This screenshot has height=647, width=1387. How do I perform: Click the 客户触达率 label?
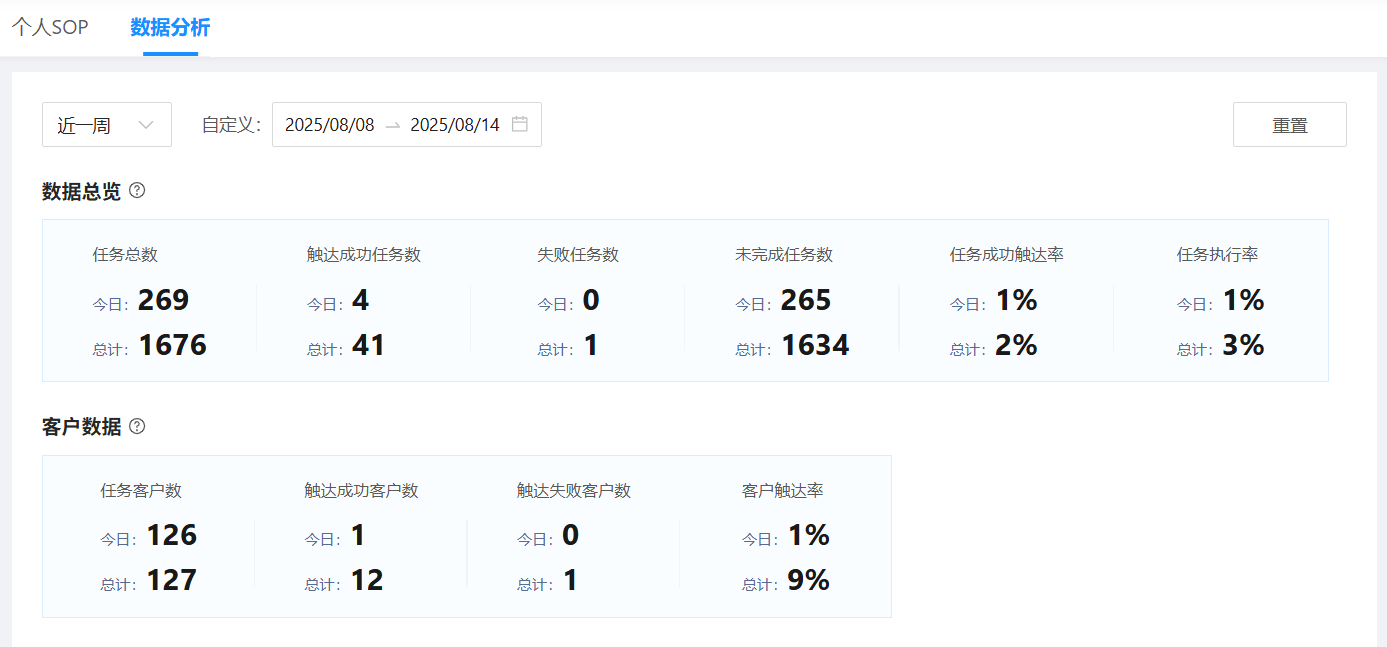[x=783, y=491]
